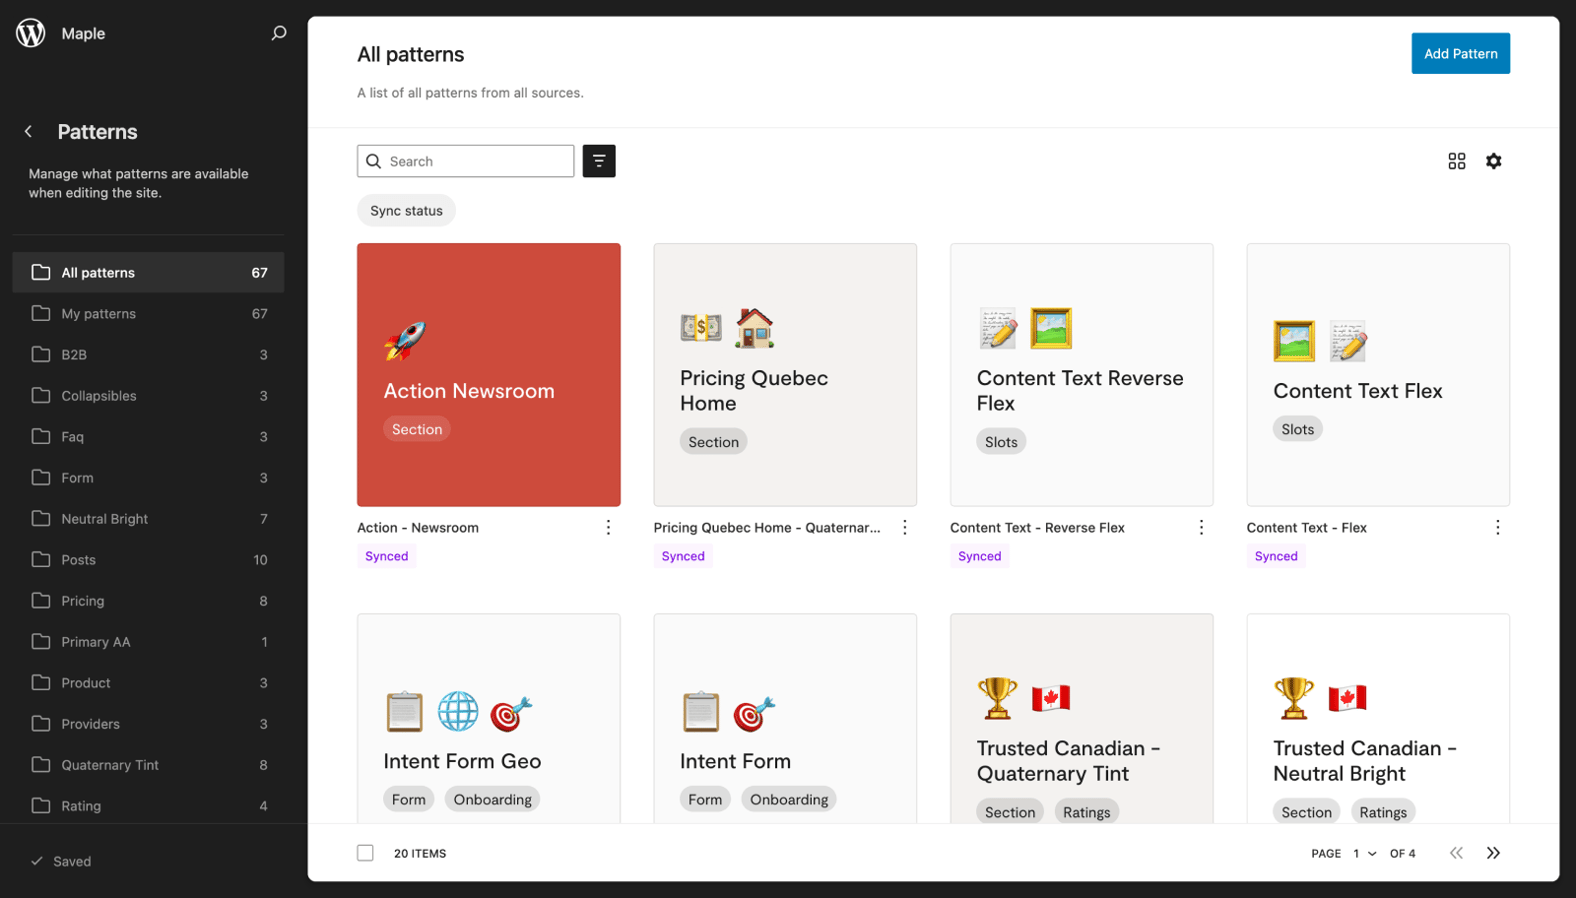This screenshot has width=1576, height=898.
Task: Open the Providers pattern category
Action: [148, 723]
